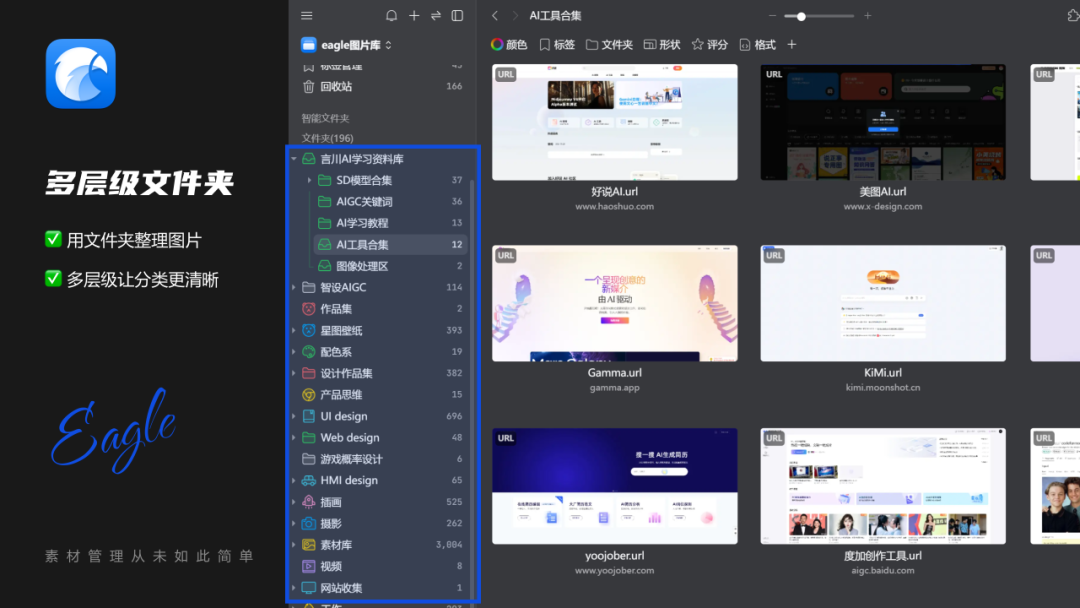Expand the 智设AIGC folder
1080x608 pixels.
(294, 288)
